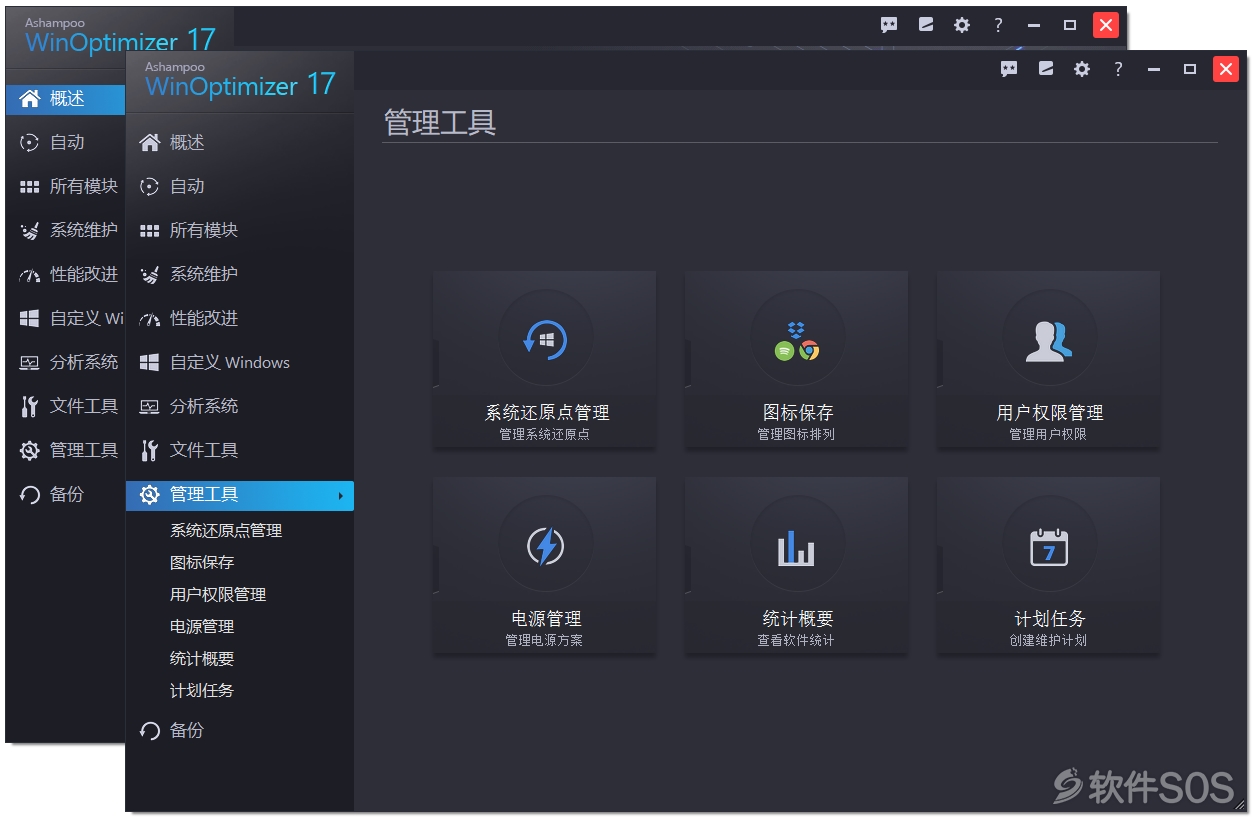Open the 电源管理 submenu entry
The height and width of the screenshot is (818, 1252).
coord(202,627)
